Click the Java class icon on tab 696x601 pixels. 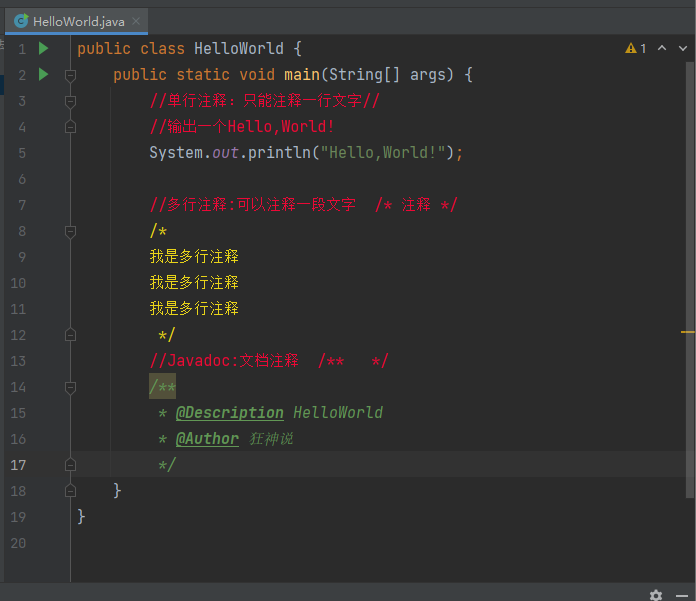click(21, 20)
